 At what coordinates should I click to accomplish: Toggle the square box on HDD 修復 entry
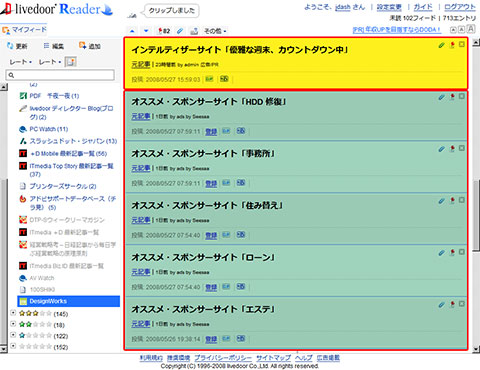462,96
